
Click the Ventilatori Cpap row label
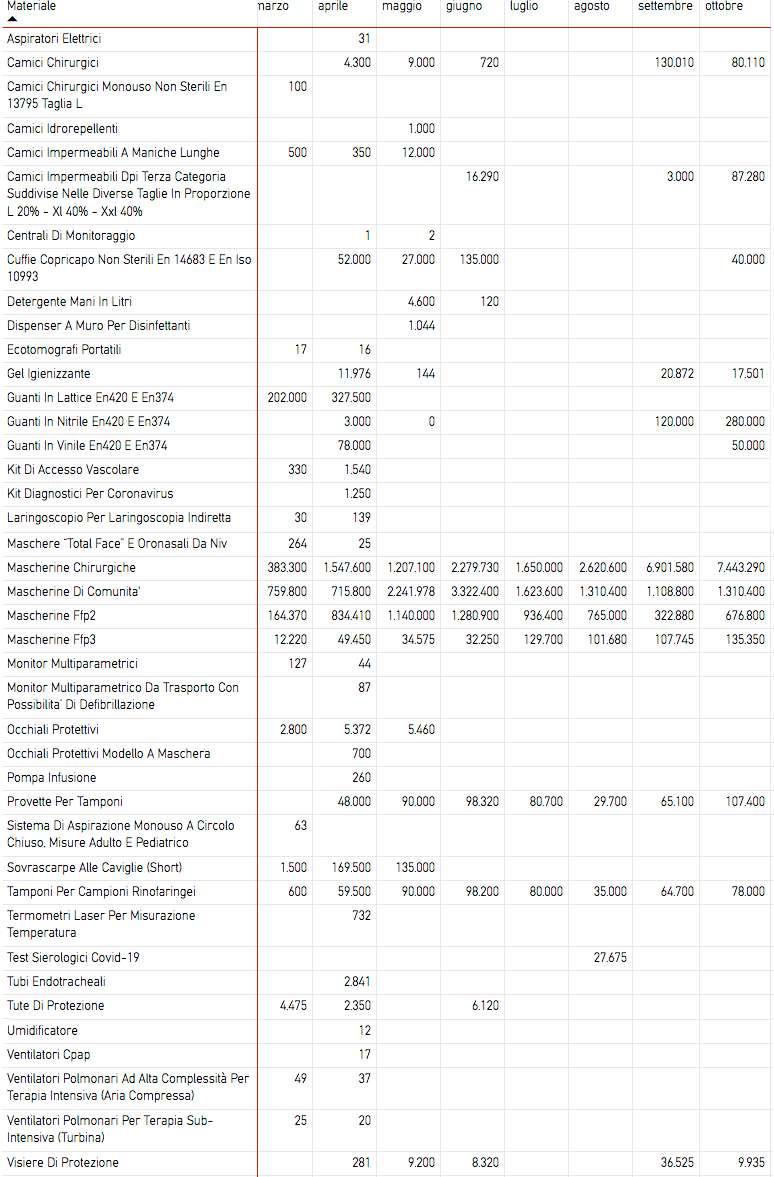click(49, 1055)
